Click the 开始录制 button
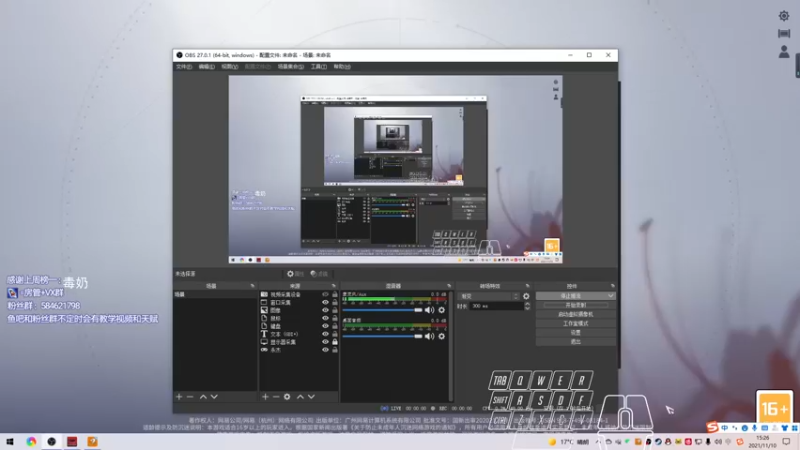Image resolution: width=800 pixels, height=450 pixels. 576,305
